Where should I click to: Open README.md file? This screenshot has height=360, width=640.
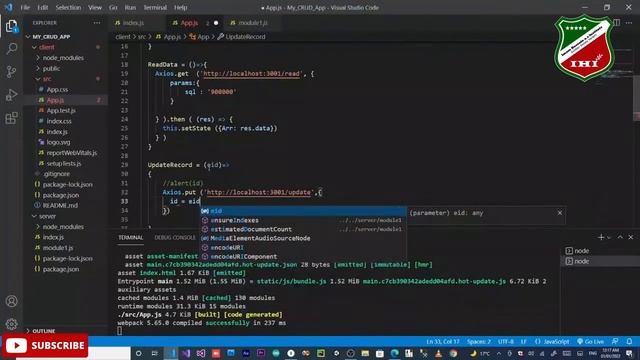pos(60,205)
